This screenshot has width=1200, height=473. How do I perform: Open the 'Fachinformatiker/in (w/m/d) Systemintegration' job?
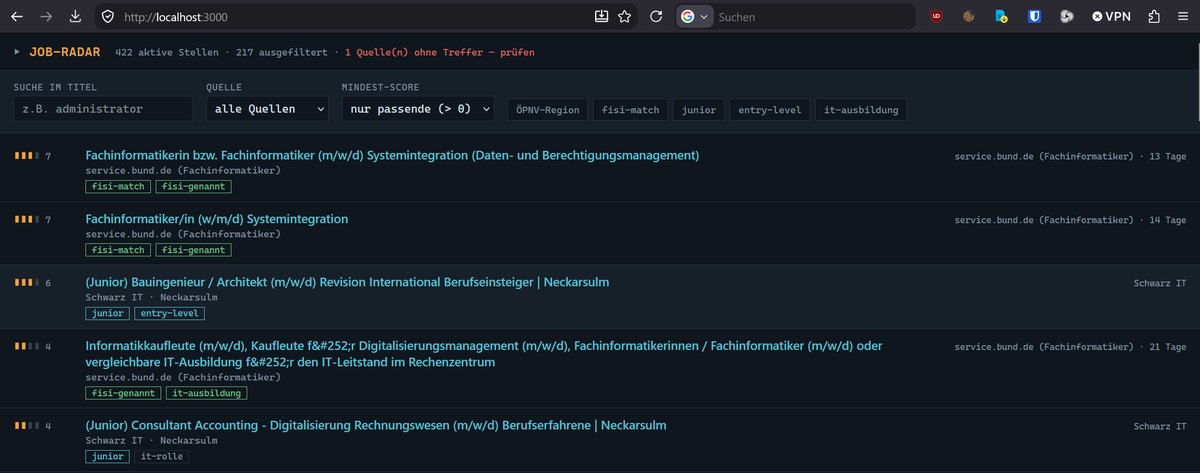[x=217, y=219]
